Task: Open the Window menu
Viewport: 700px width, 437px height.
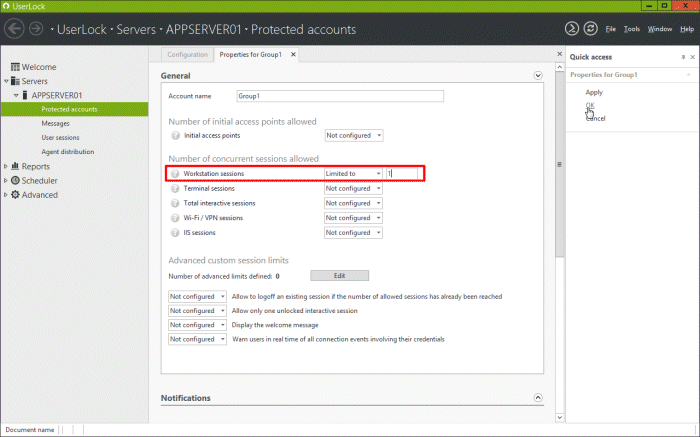Action: pos(660,29)
